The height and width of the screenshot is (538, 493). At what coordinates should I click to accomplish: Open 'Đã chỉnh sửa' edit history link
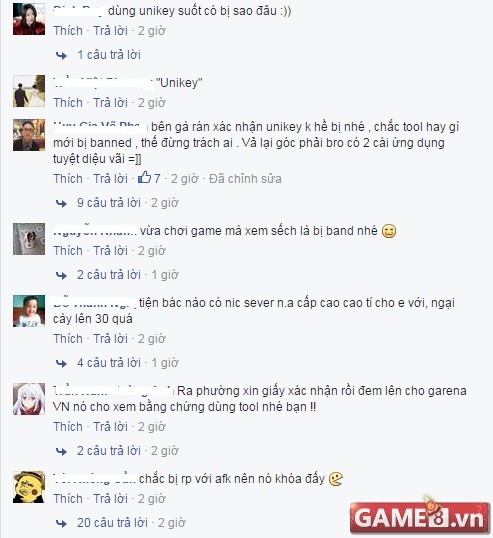click(245, 179)
